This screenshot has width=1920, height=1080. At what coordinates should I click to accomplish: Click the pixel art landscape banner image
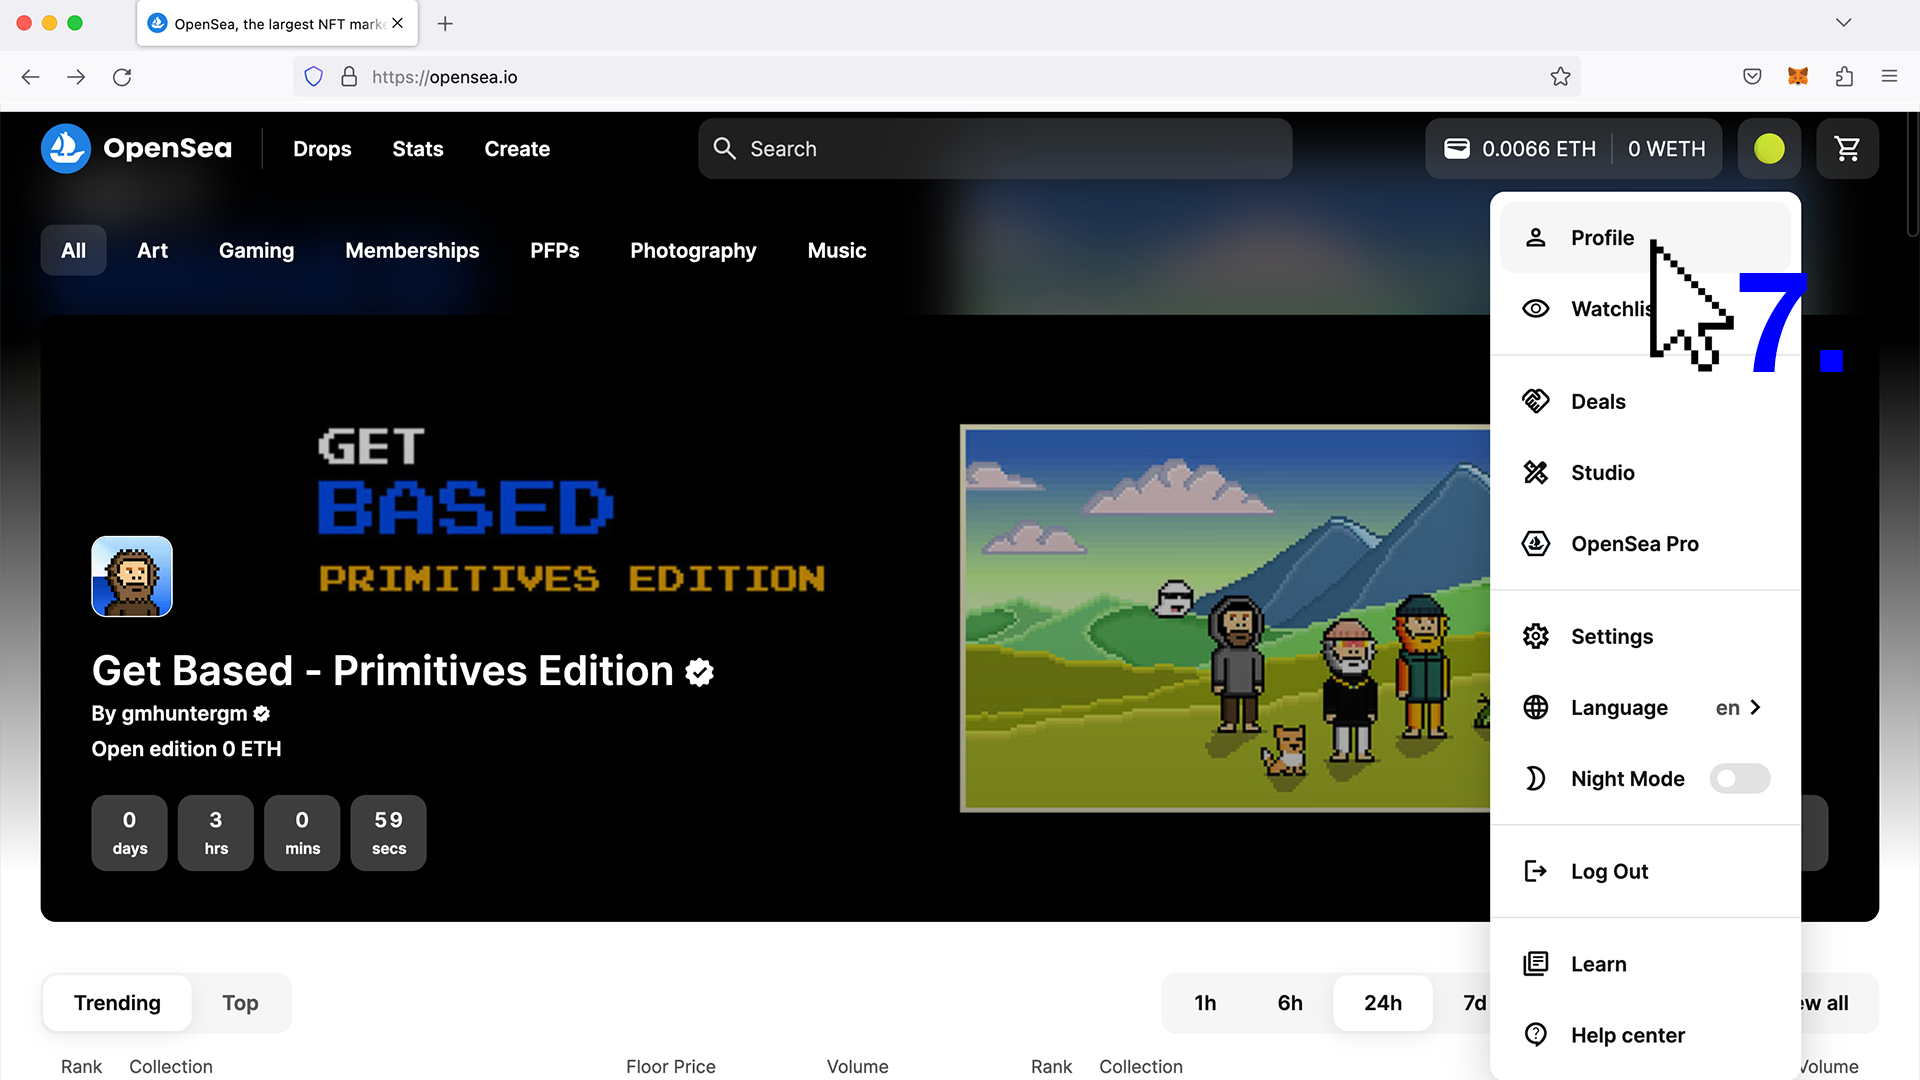click(1225, 618)
